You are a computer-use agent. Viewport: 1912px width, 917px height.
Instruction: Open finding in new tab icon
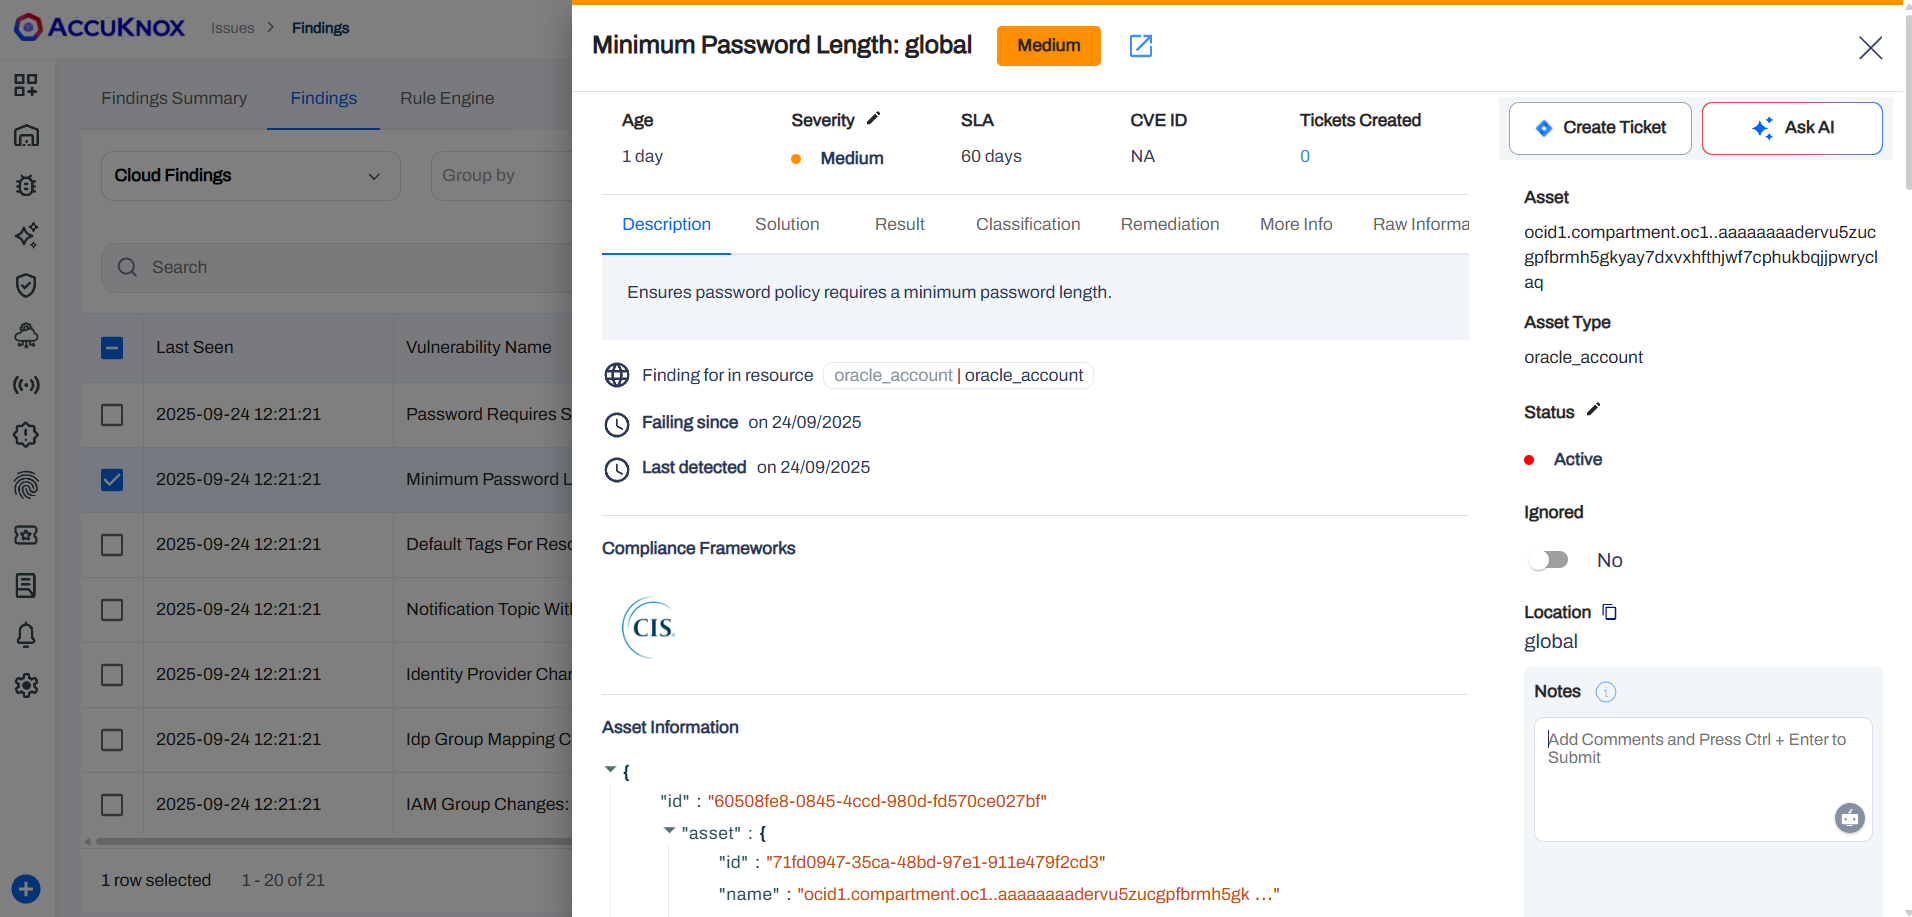[1140, 46]
